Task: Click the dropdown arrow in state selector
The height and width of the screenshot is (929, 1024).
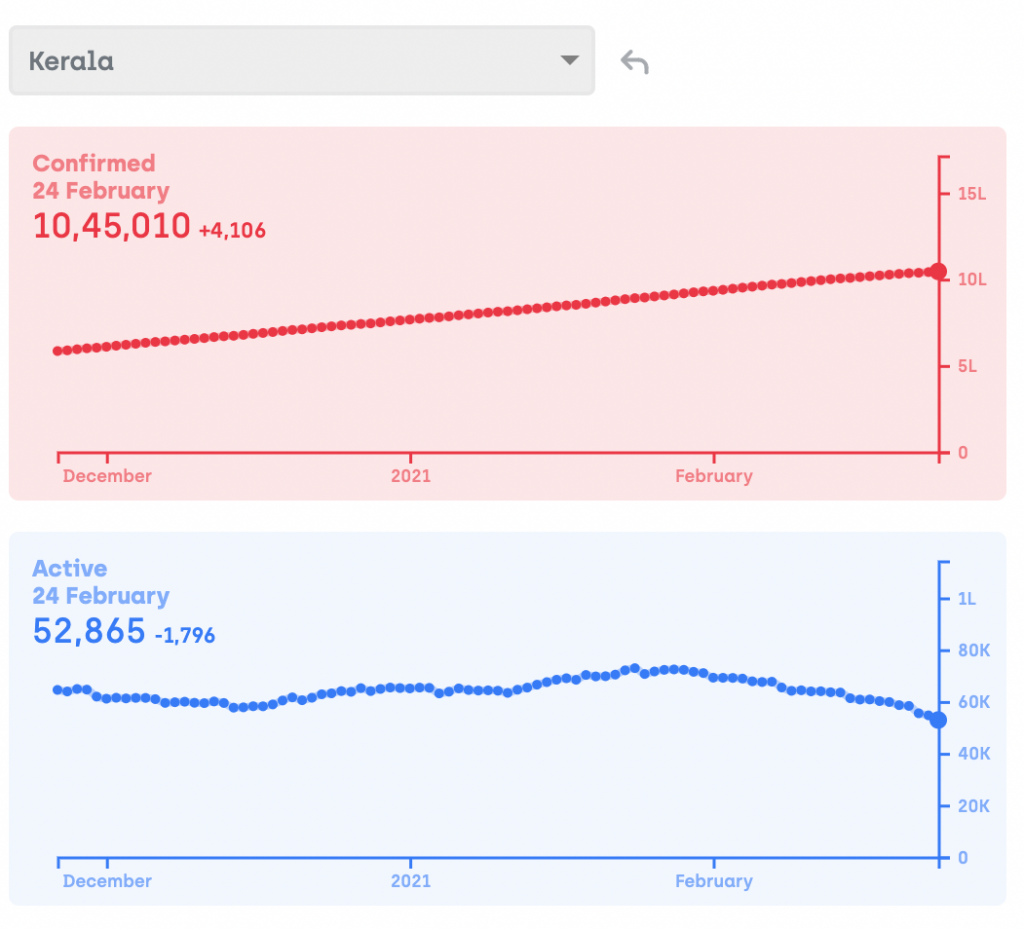Action: tap(570, 61)
